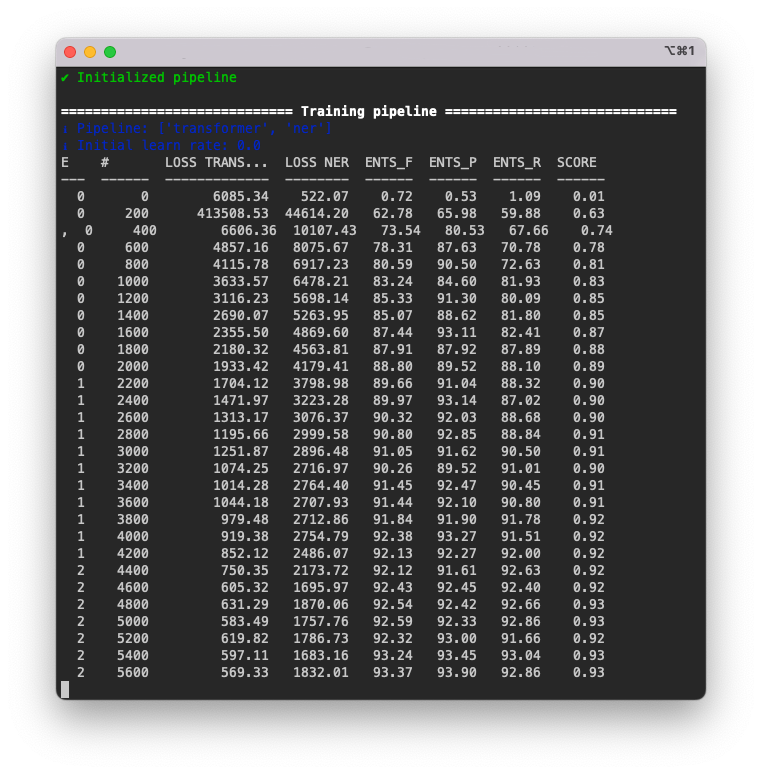Place cursor on the terminal prompt block
The height and width of the screenshot is (774, 762).
65,689
